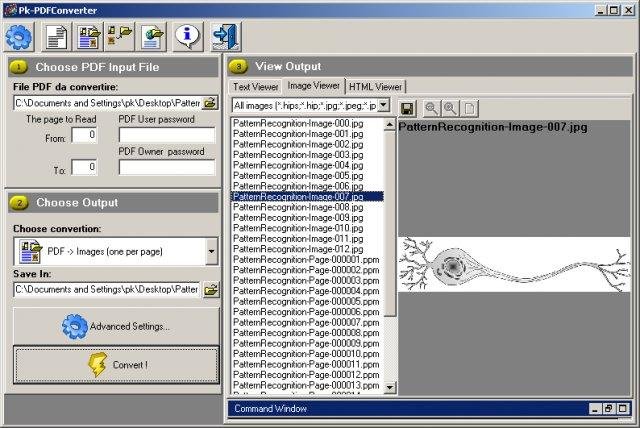Browse for the Save In folder
The height and width of the screenshot is (428, 640).
211,290
